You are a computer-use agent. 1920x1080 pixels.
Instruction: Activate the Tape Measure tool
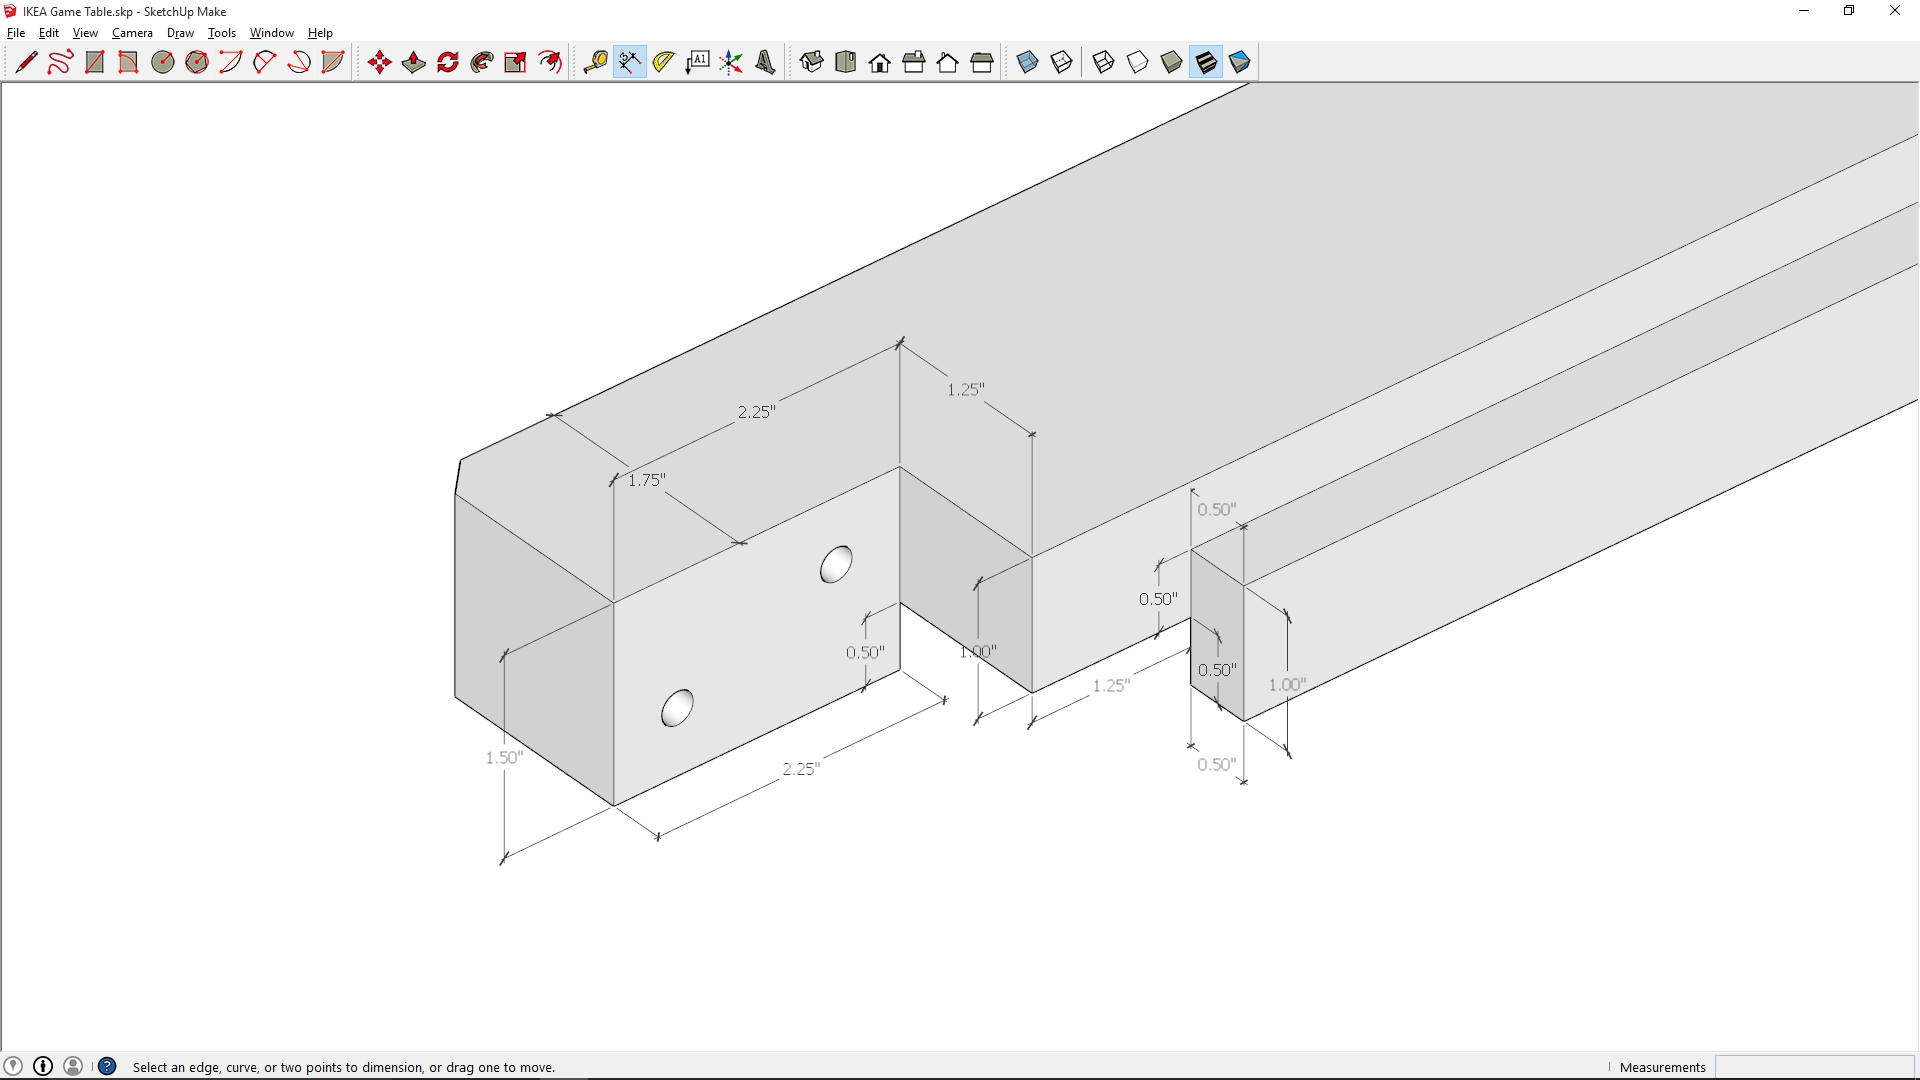coord(595,62)
